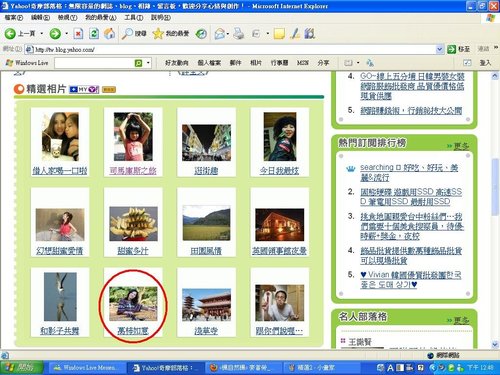Open the 開始 Start button
Screen dimensions: 500x375
[21, 368]
